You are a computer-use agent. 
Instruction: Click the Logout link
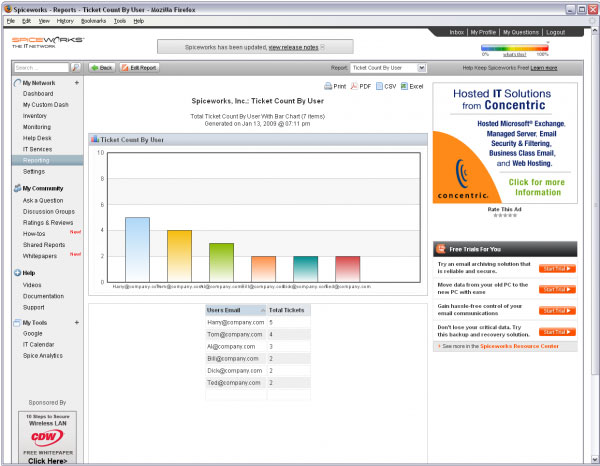pyautogui.click(x=555, y=32)
